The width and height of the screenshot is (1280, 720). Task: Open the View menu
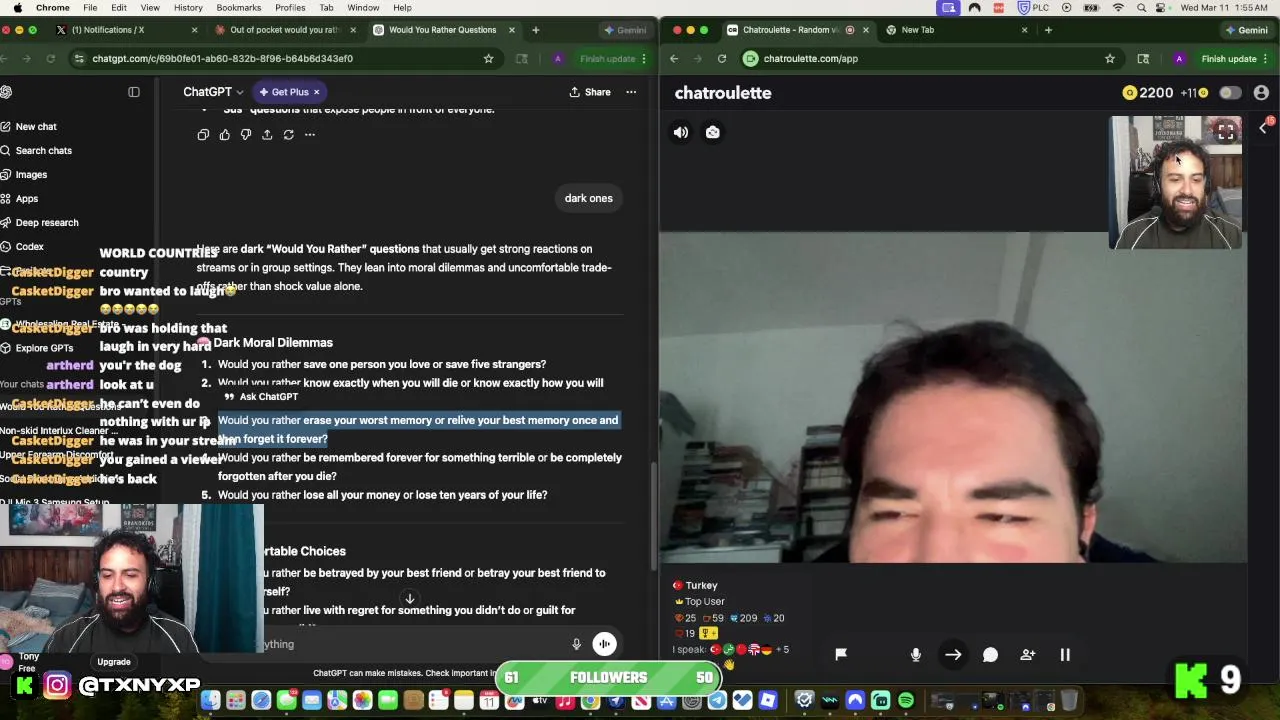pyautogui.click(x=150, y=8)
